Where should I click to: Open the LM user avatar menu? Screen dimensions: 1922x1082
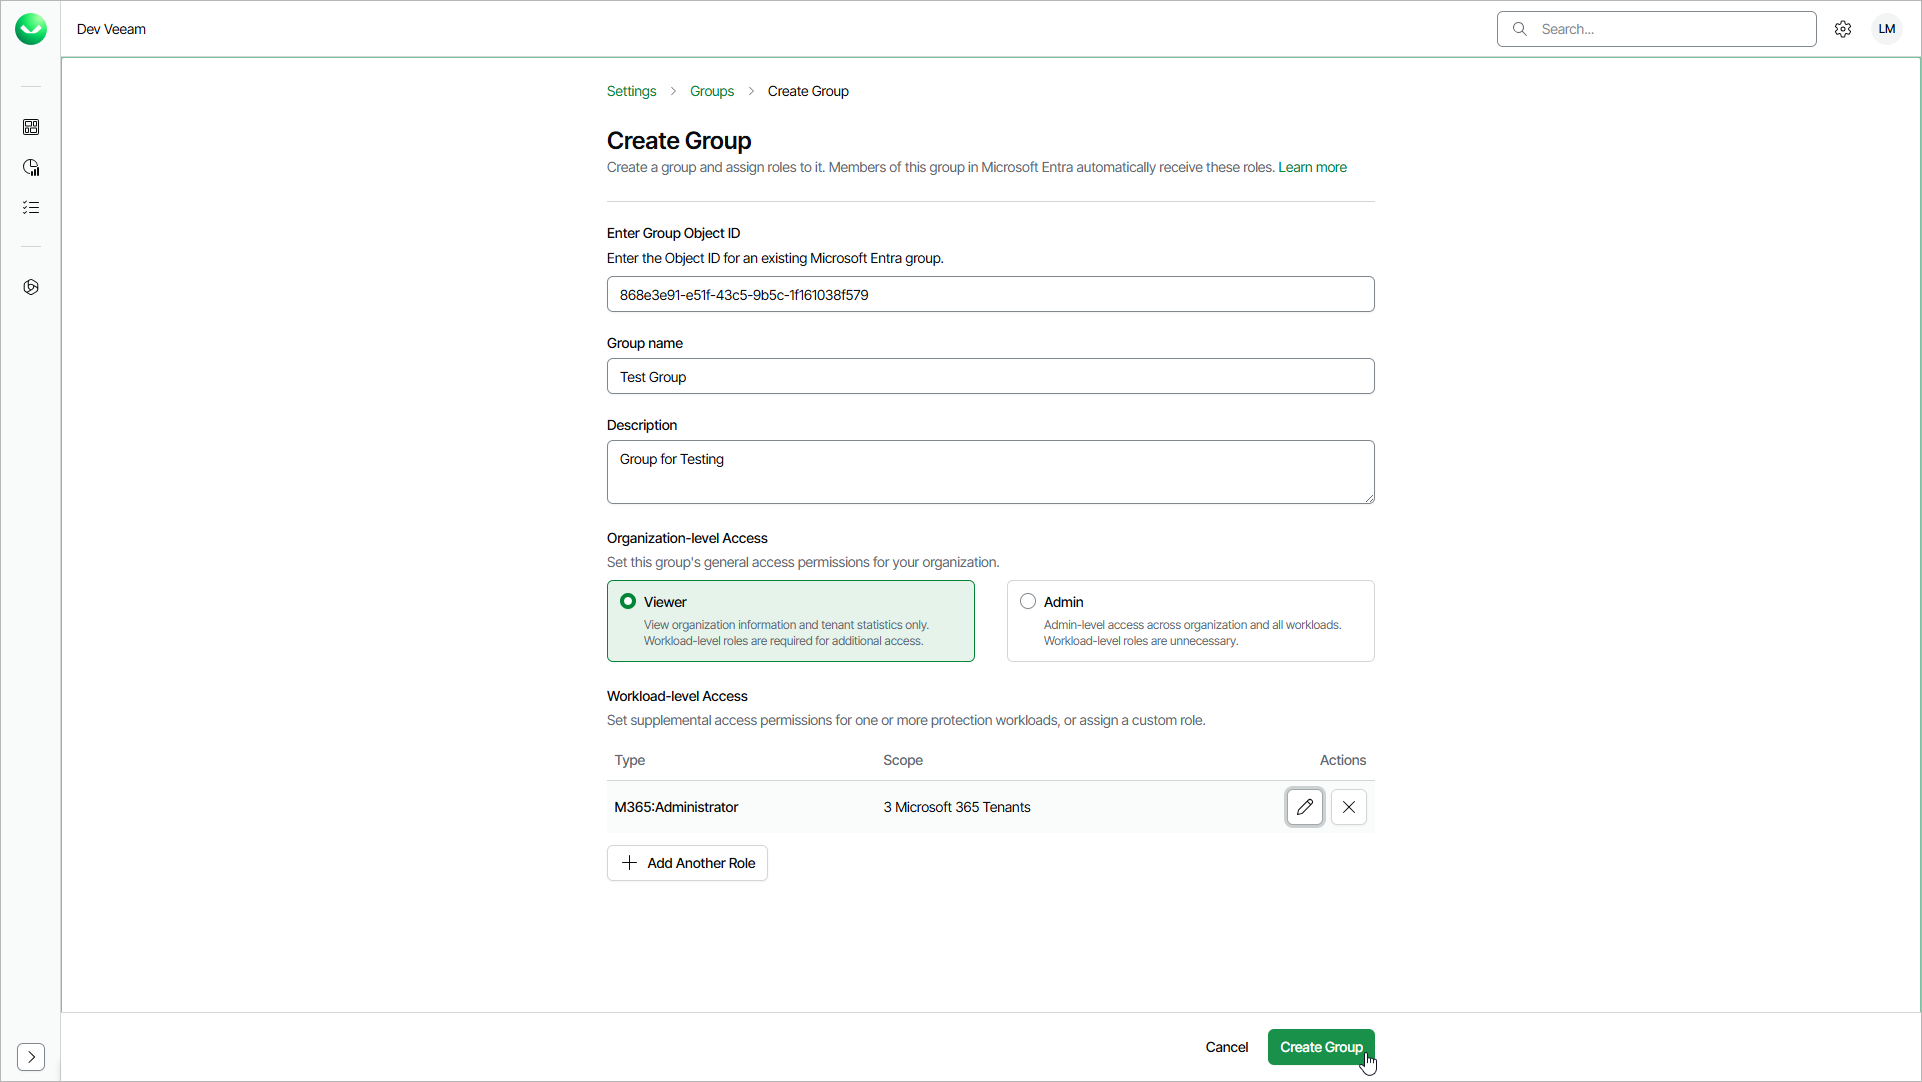tap(1886, 28)
